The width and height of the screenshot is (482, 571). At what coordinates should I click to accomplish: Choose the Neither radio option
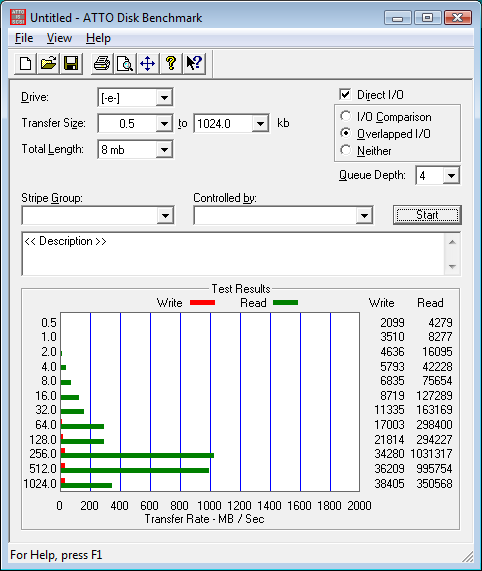coord(345,150)
